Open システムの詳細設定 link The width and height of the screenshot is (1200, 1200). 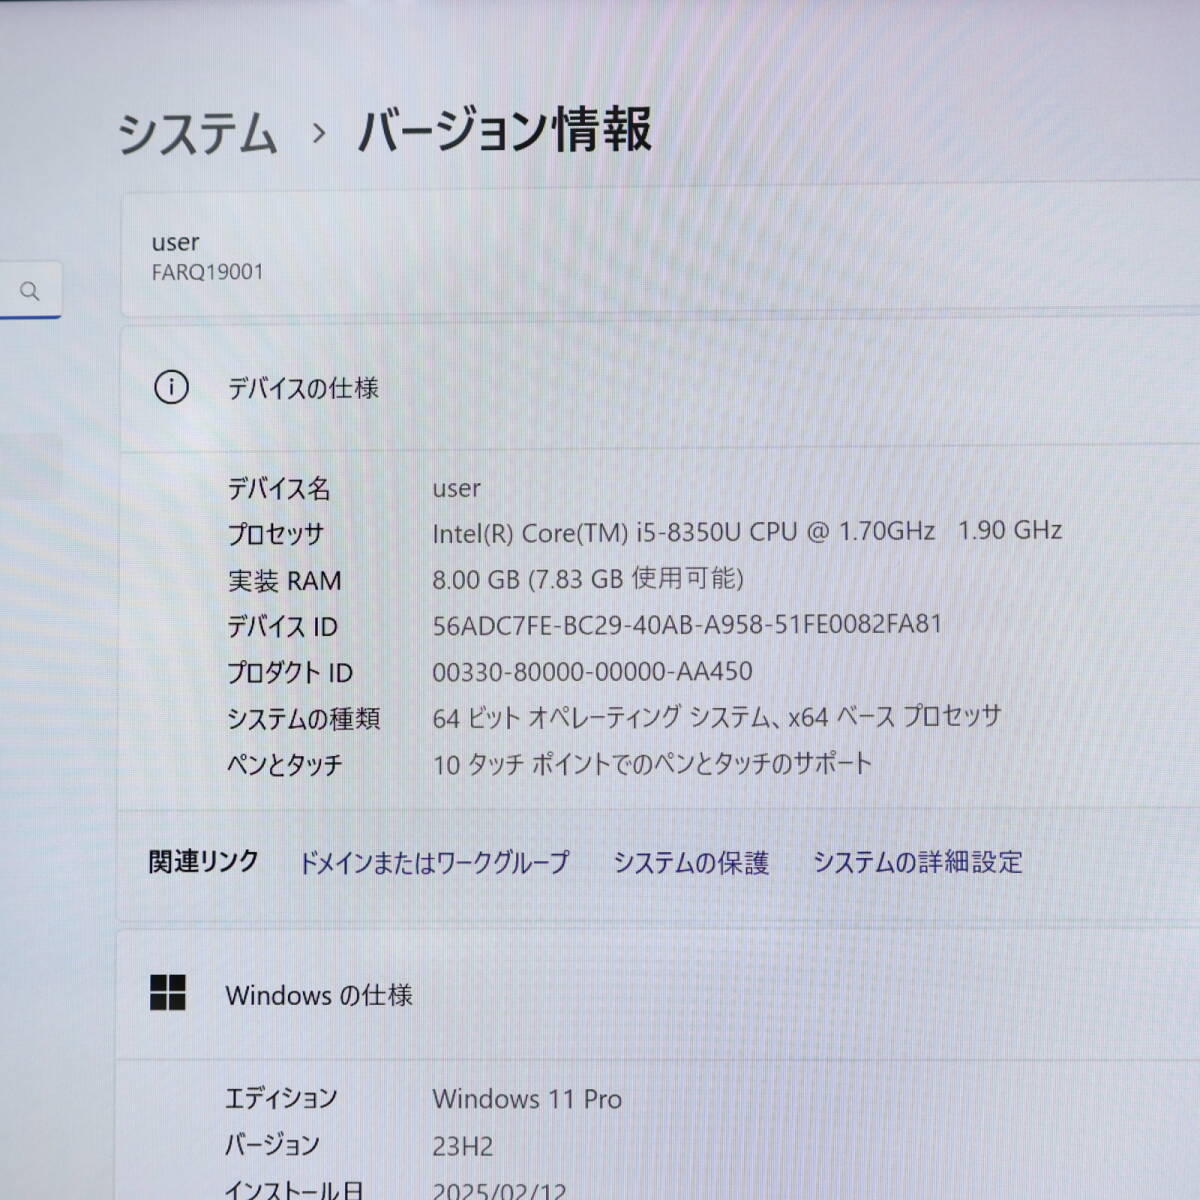[x=917, y=862]
